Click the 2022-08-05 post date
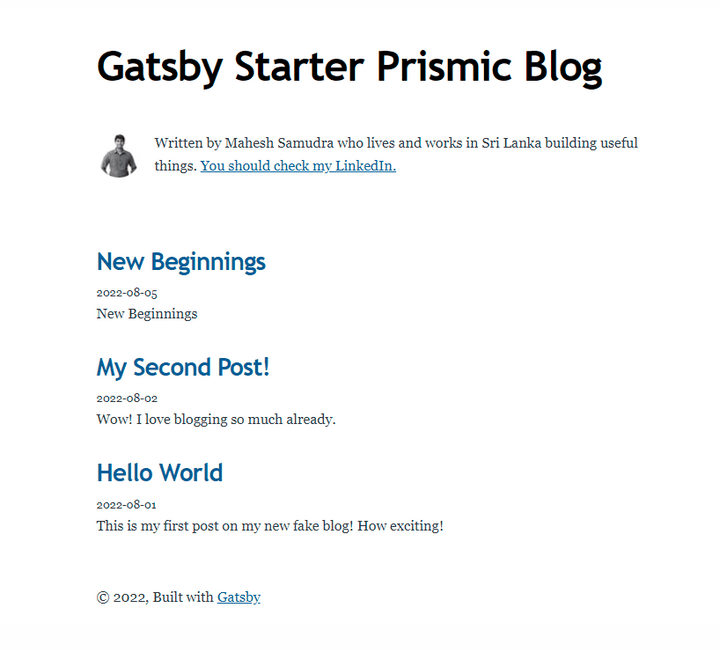 tap(126, 294)
